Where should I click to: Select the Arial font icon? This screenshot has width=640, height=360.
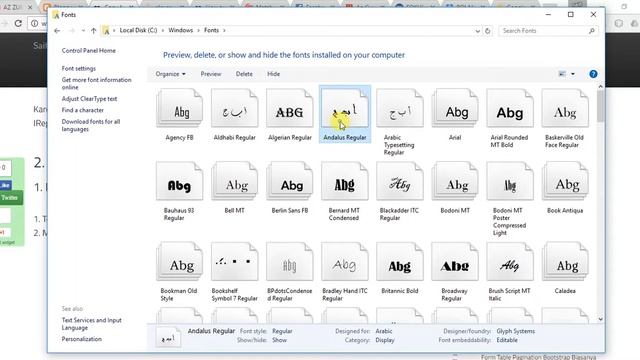(455, 108)
